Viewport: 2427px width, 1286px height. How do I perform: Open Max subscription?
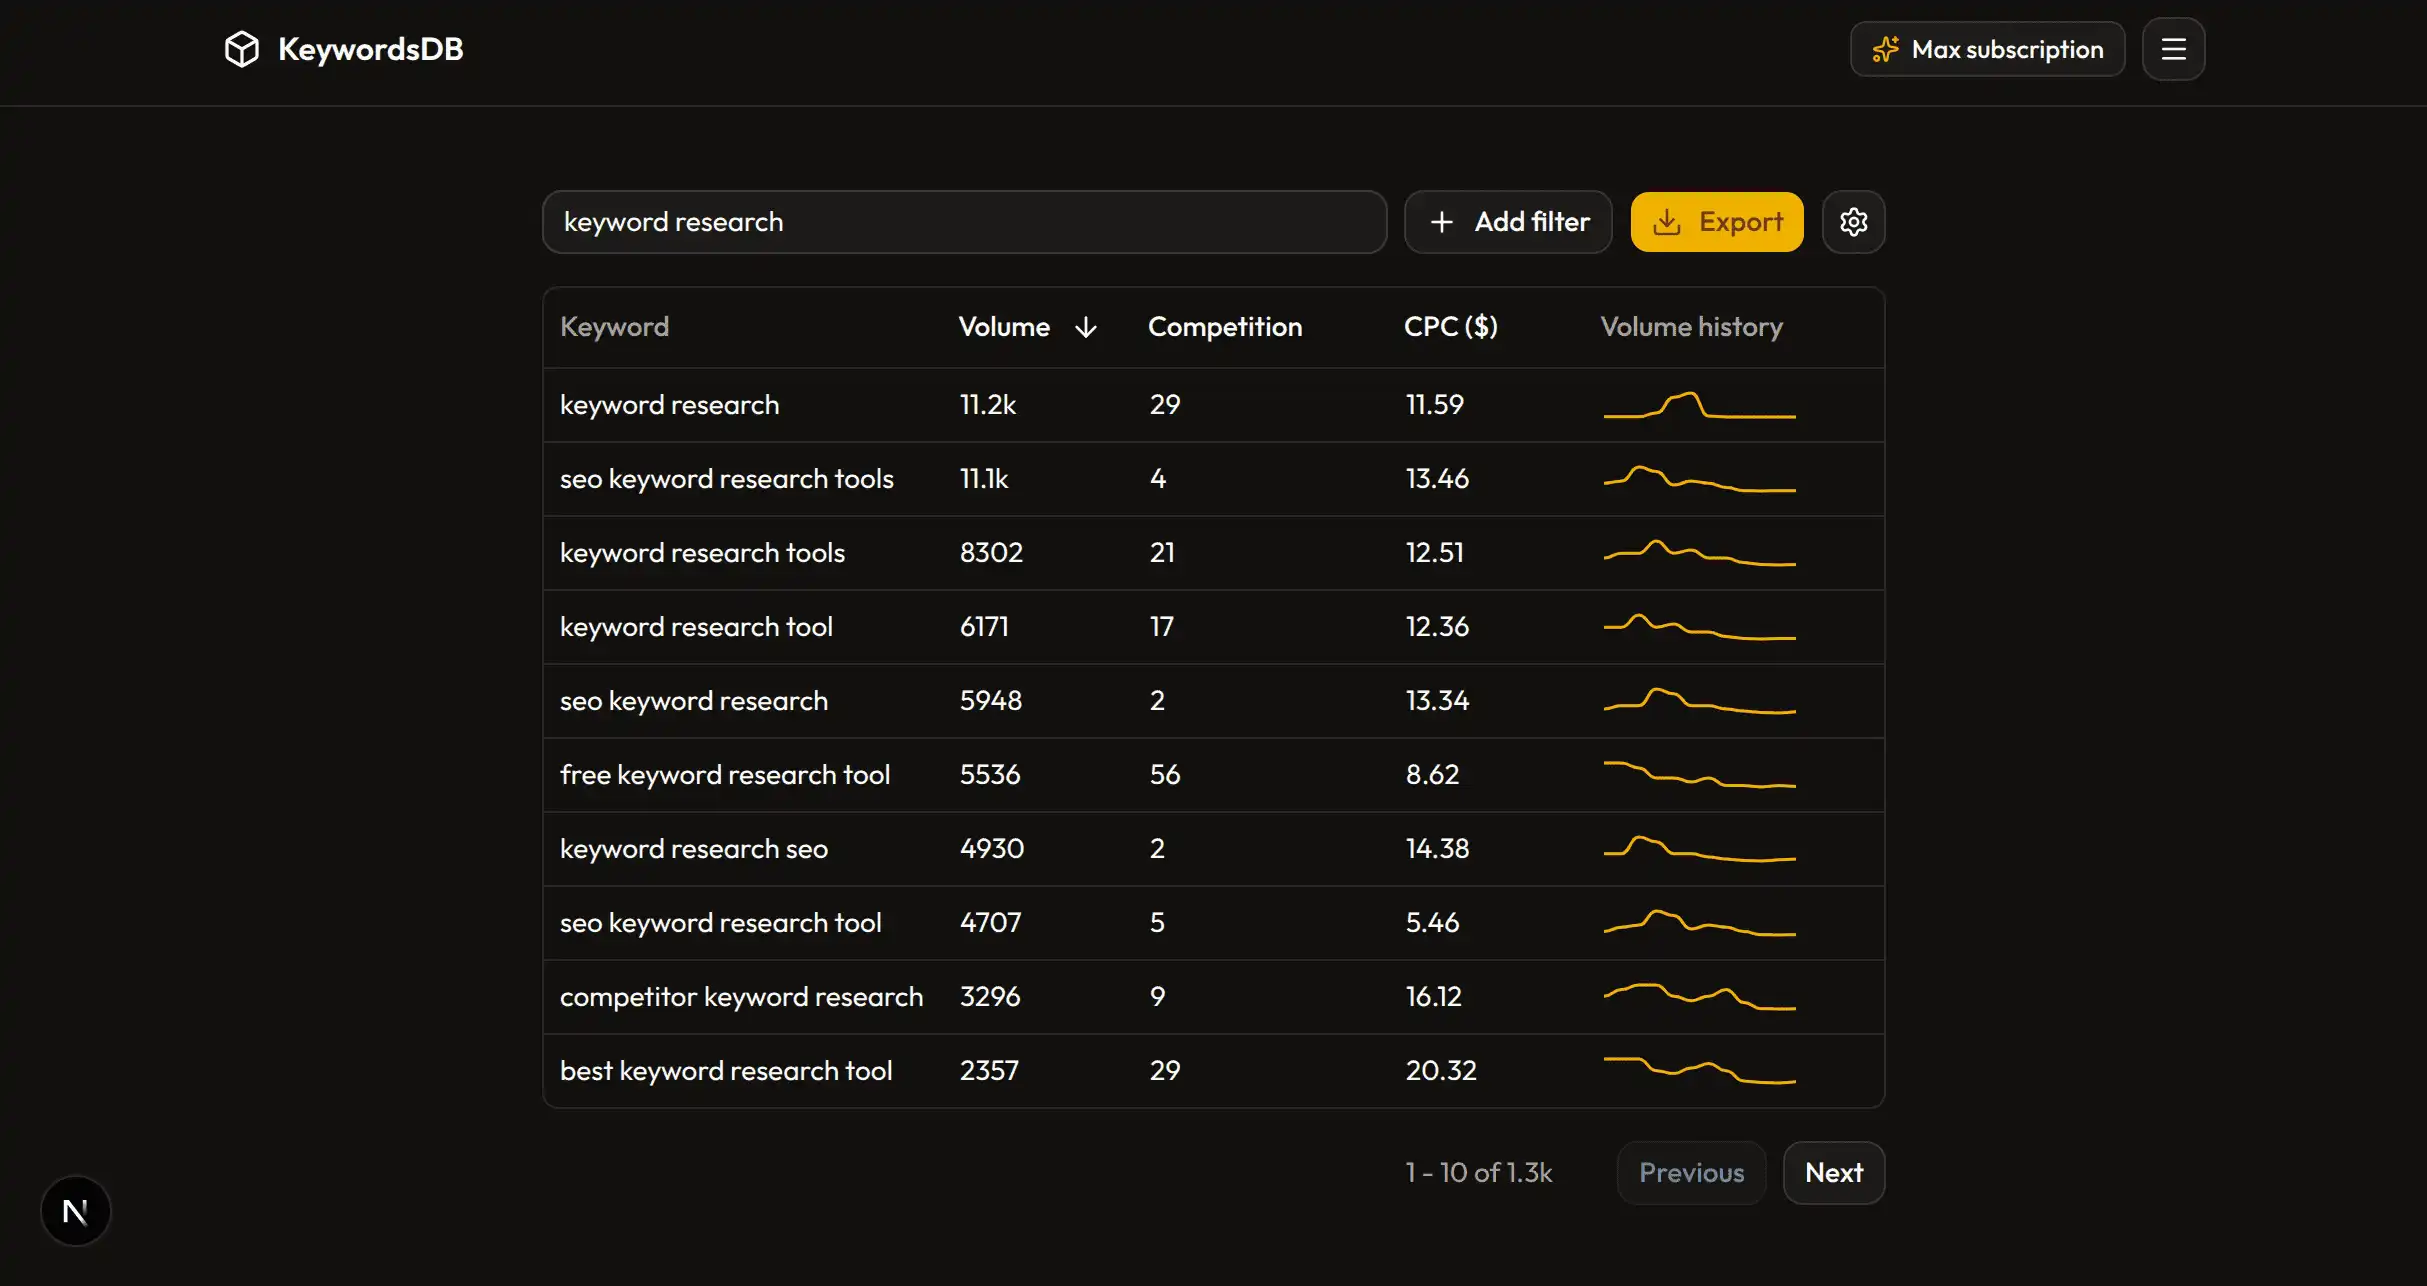click(1986, 48)
